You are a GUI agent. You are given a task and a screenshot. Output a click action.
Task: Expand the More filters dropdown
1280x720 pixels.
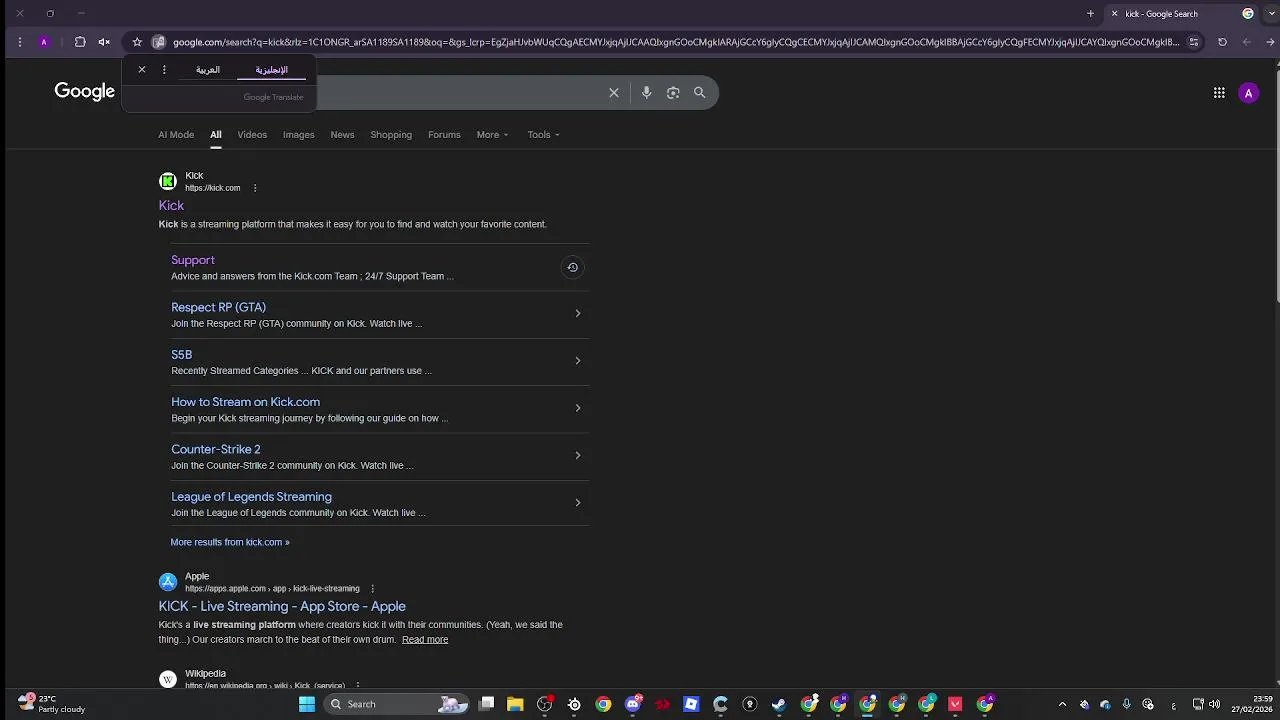coord(492,135)
